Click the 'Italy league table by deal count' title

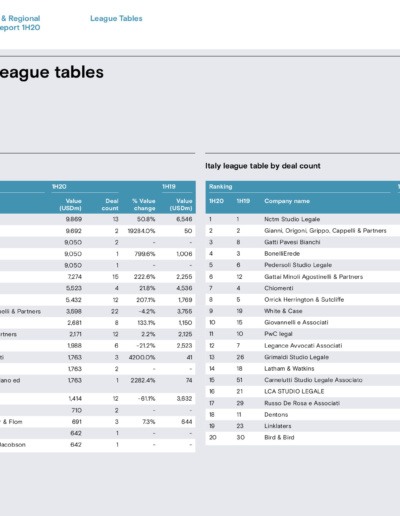coord(263,166)
